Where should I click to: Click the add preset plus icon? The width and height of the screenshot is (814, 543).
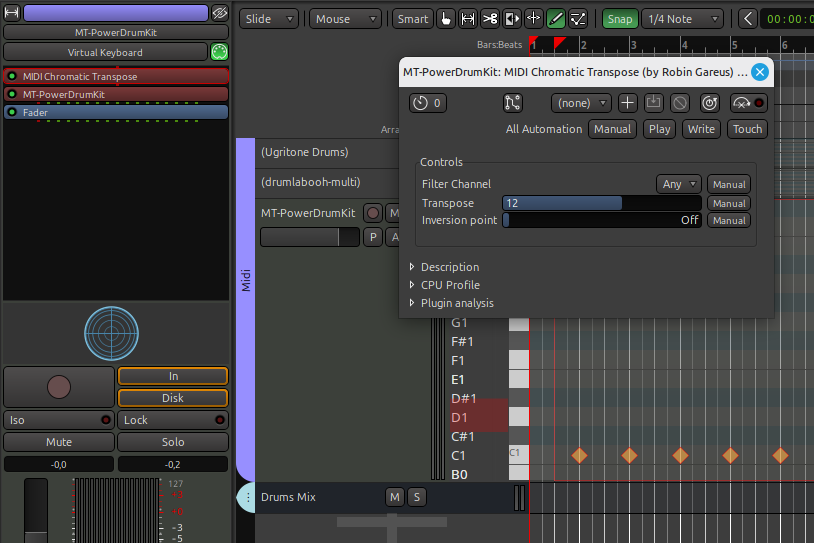627,103
